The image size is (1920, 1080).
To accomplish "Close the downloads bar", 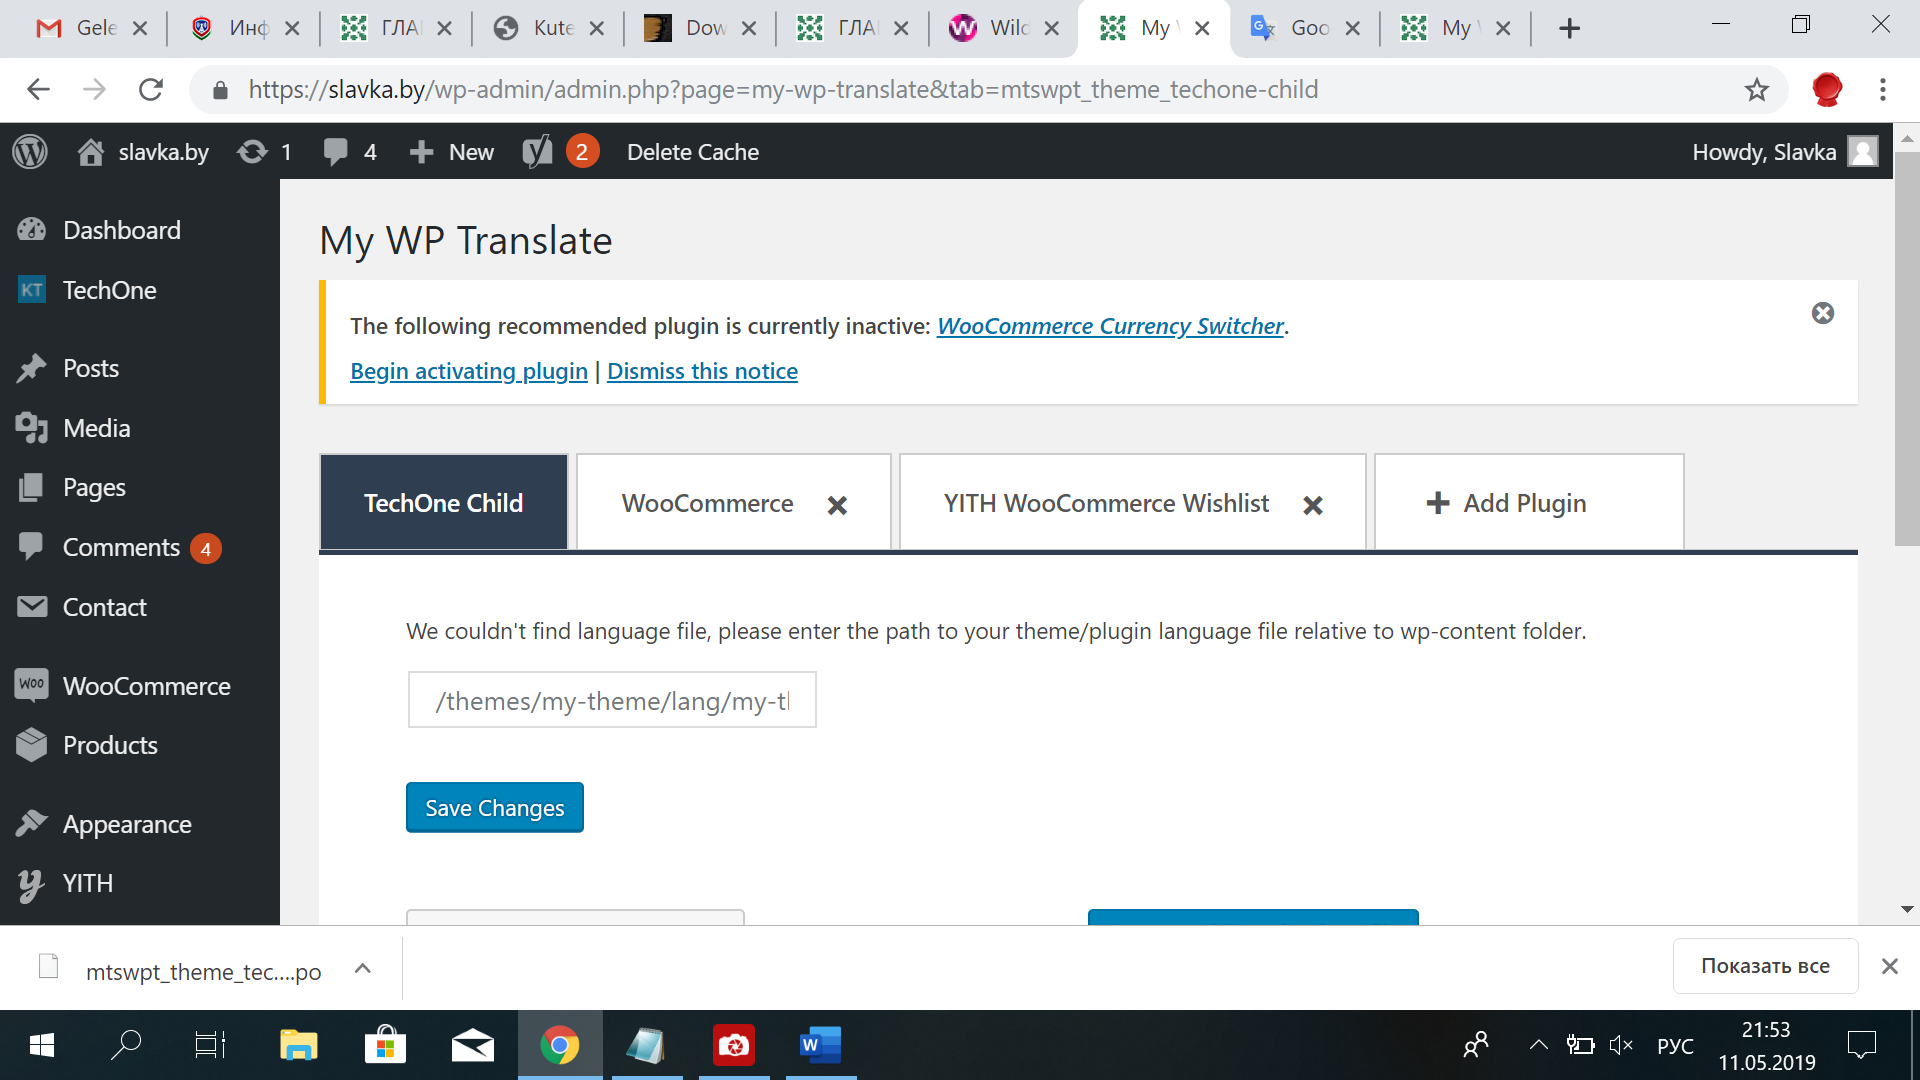I will (1890, 966).
